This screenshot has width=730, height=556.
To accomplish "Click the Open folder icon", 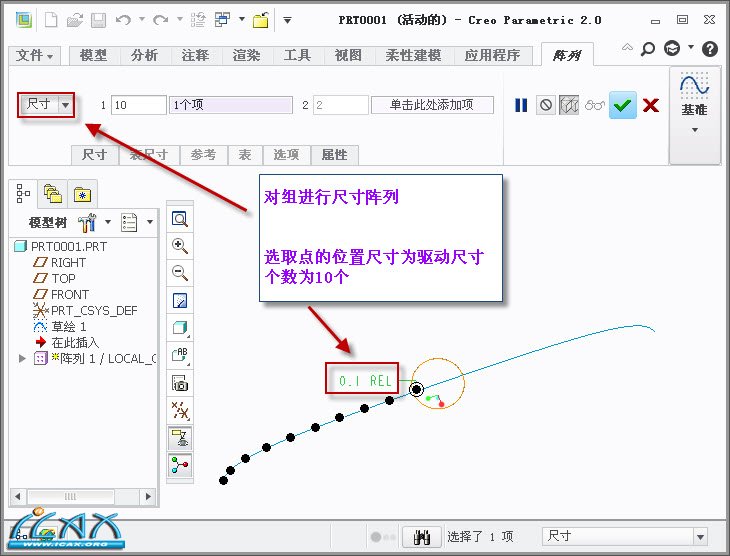I will point(74,20).
